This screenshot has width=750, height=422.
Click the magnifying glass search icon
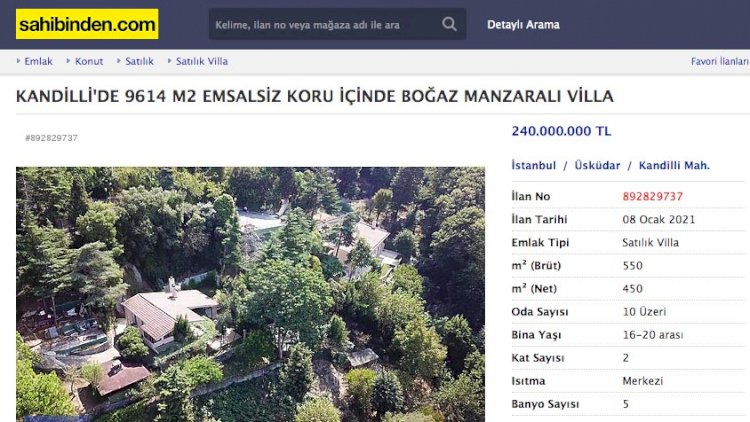[449, 24]
